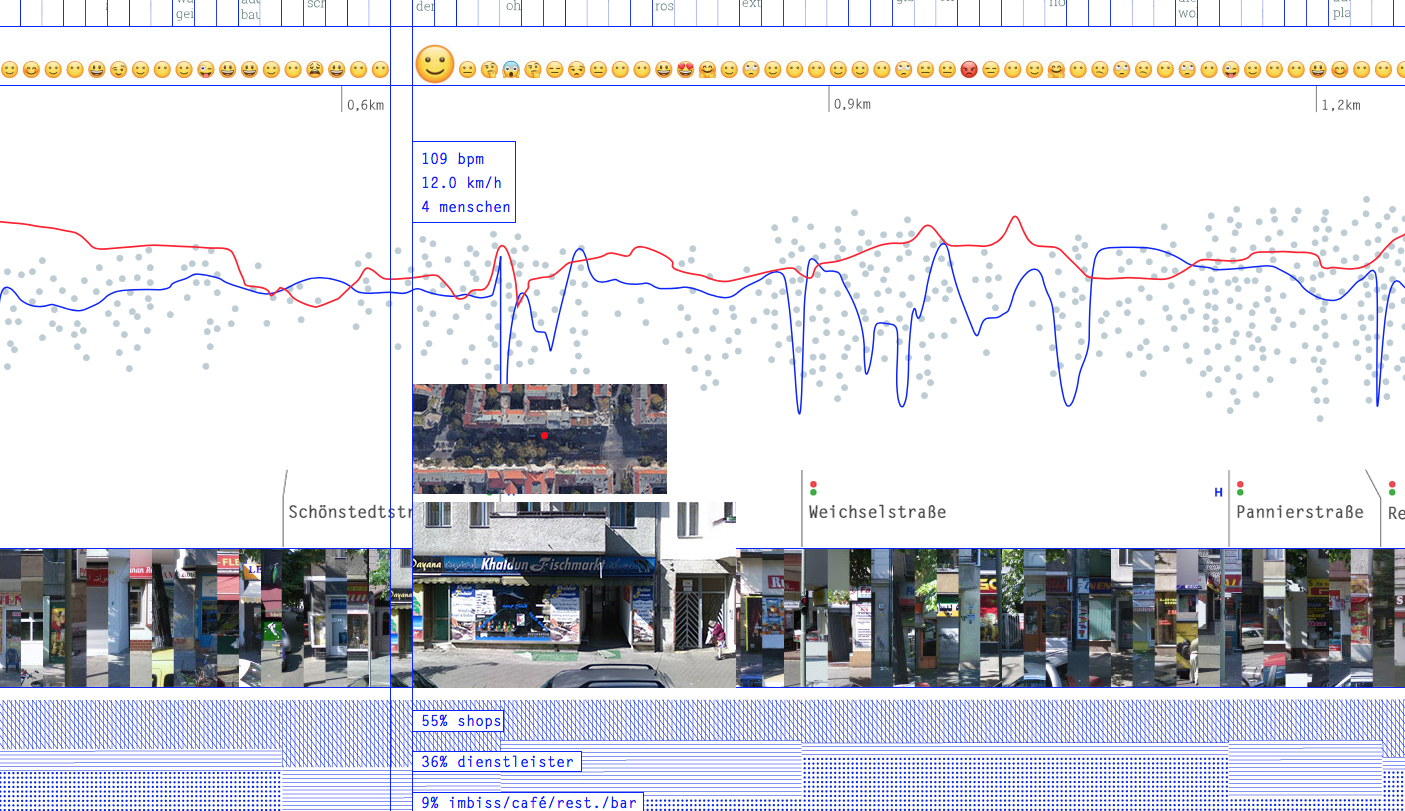Jump to the 0,6km distance marker
This screenshot has width=1405, height=811.
(365, 105)
